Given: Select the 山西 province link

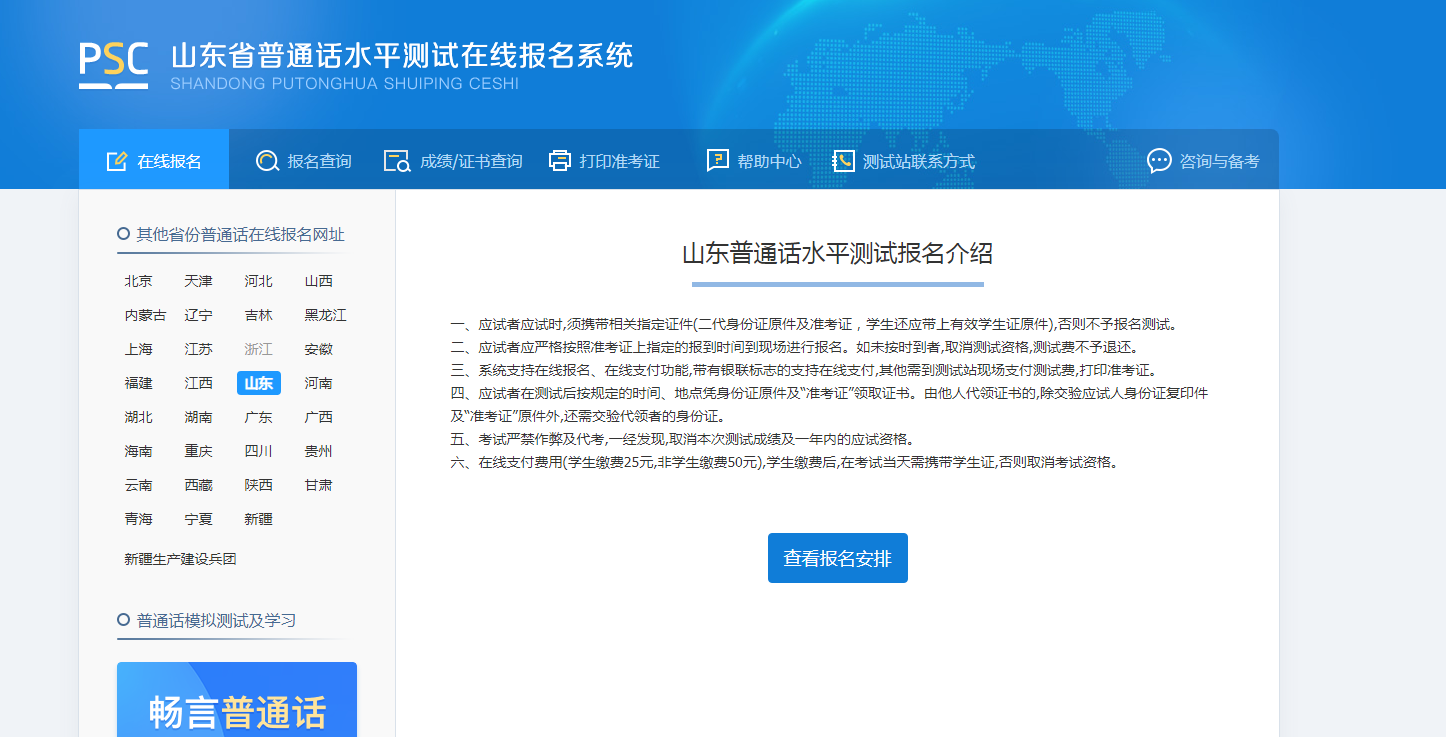Looking at the screenshot, I should point(319,281).
